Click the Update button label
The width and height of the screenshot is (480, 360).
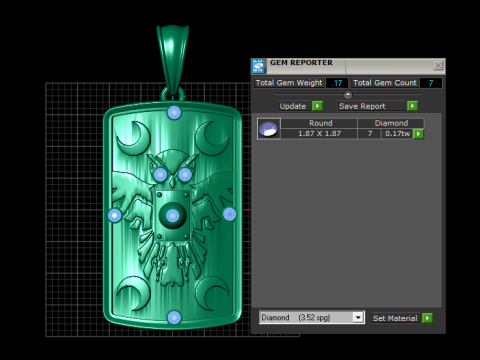[x=293, y=106]
